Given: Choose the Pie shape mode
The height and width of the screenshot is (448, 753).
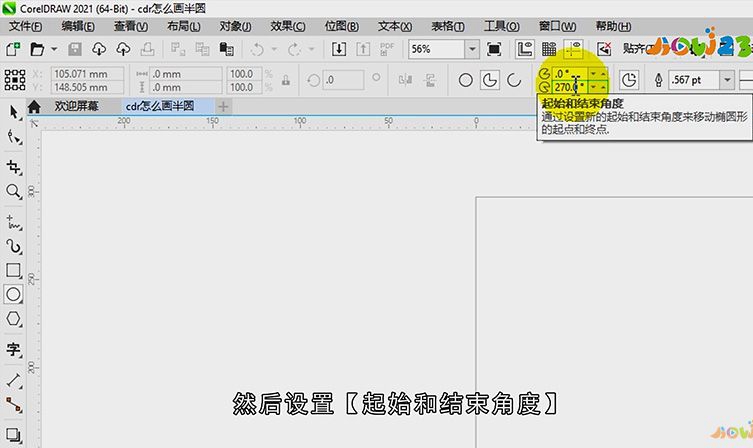Looking at the screenshot, I should click(489, 80).
